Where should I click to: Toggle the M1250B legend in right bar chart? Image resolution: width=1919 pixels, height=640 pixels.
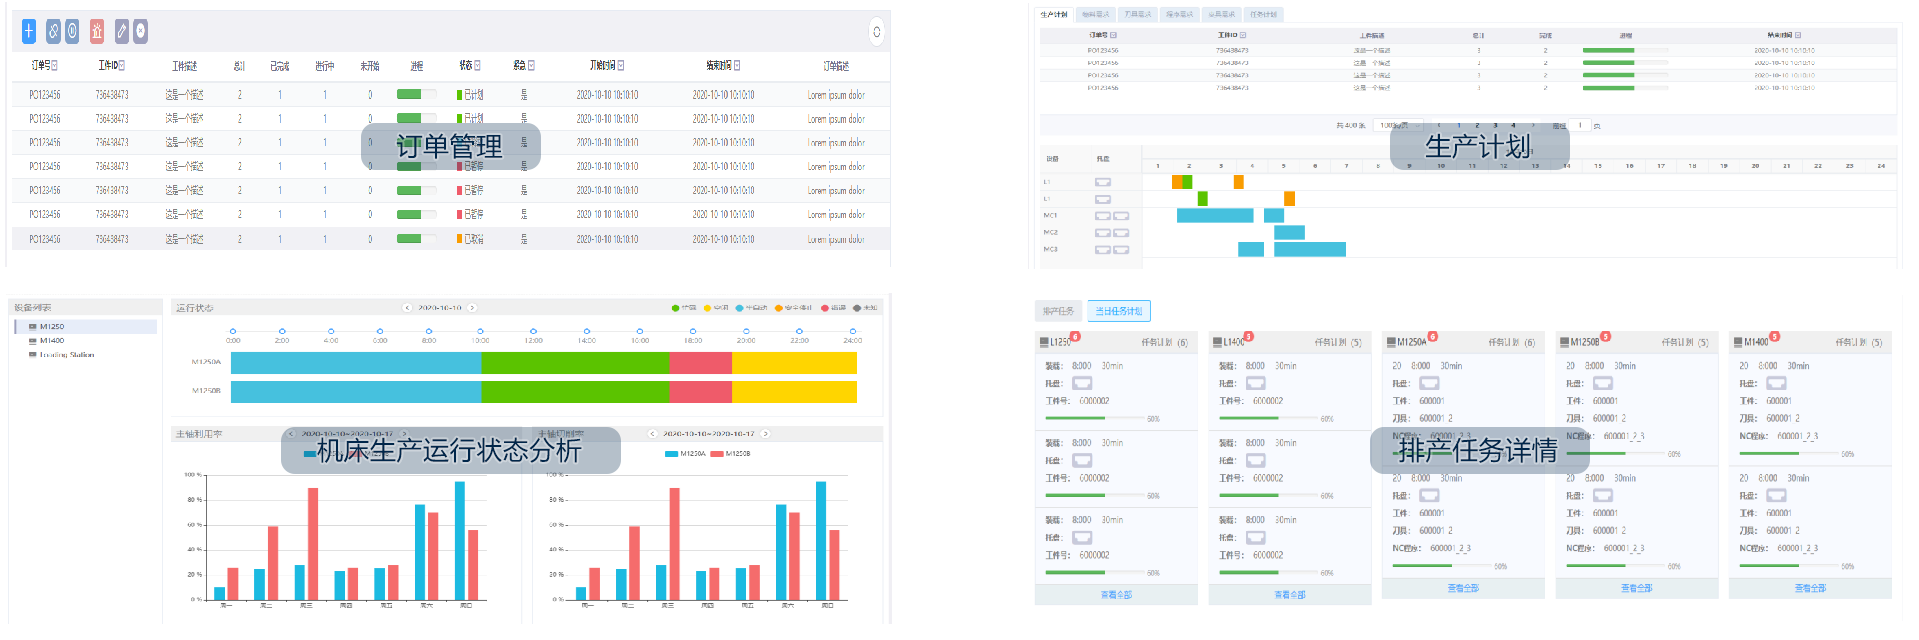[731, 454]
